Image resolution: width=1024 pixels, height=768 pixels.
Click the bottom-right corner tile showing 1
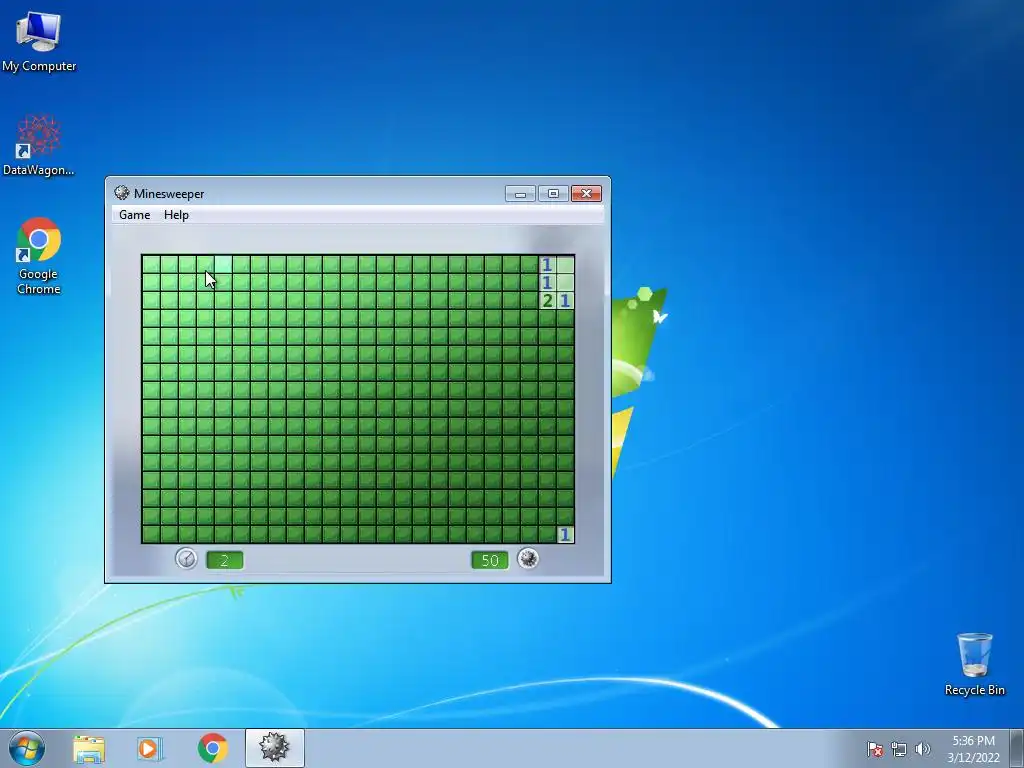point(566,534)
